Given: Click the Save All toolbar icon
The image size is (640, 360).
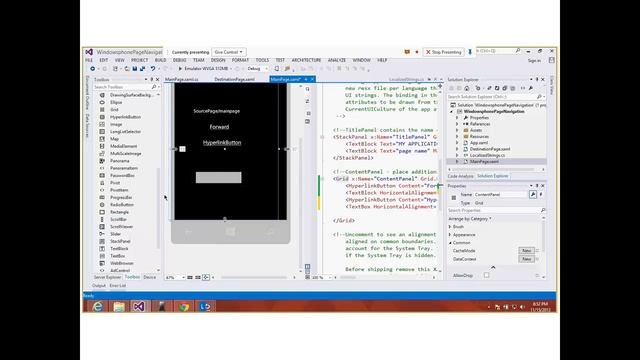Looking at the screenshot, I should click(x=142, y=69).
